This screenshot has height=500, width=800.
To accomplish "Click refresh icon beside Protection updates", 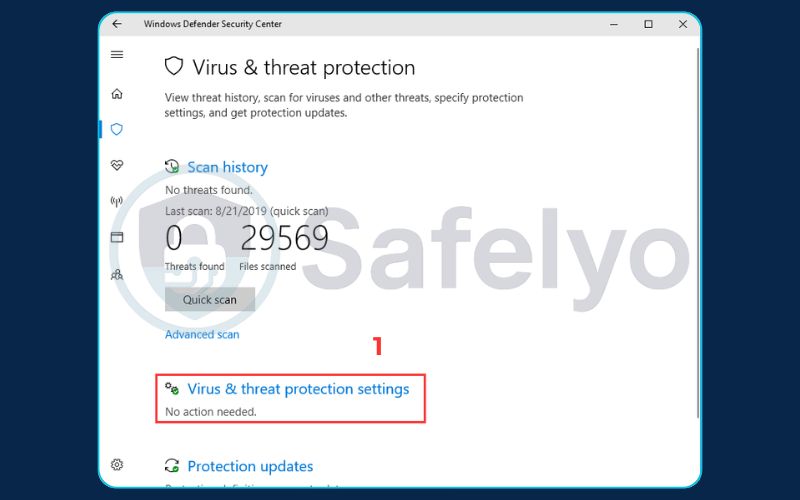I will click(x=172, y=466).
